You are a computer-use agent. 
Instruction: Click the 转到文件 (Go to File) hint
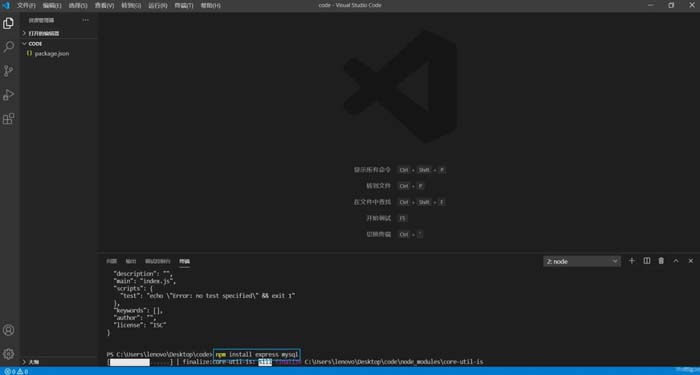pos(378,186)
